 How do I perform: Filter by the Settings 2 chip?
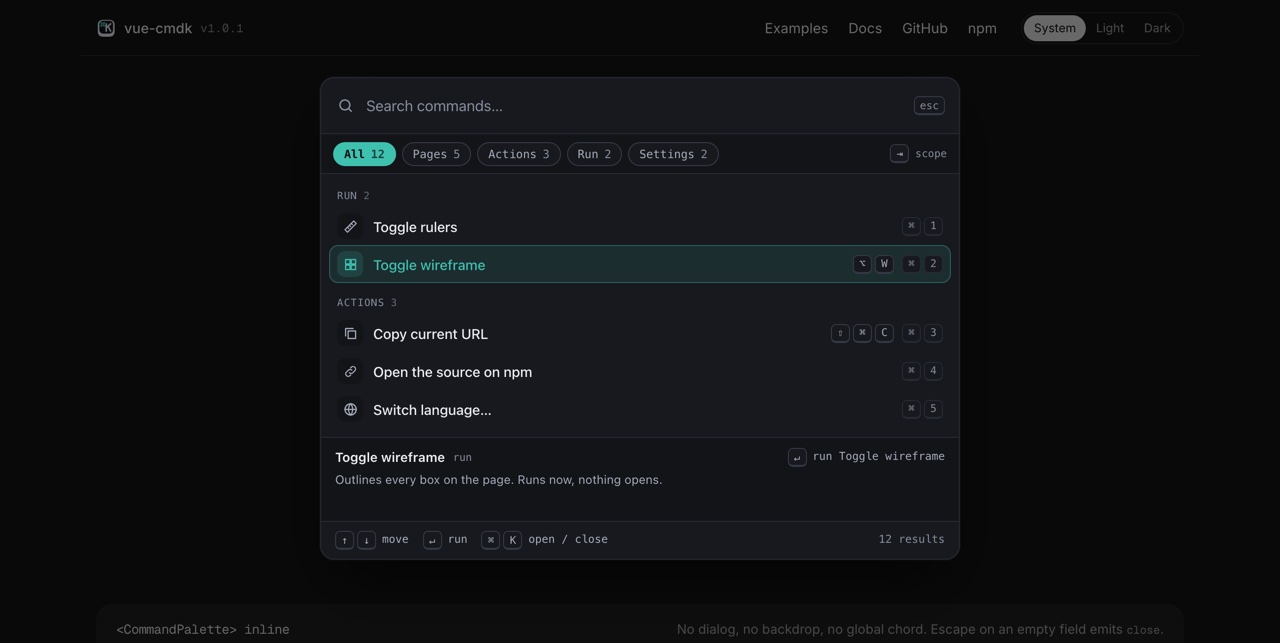pyautogui.click(x=673, y=154)
